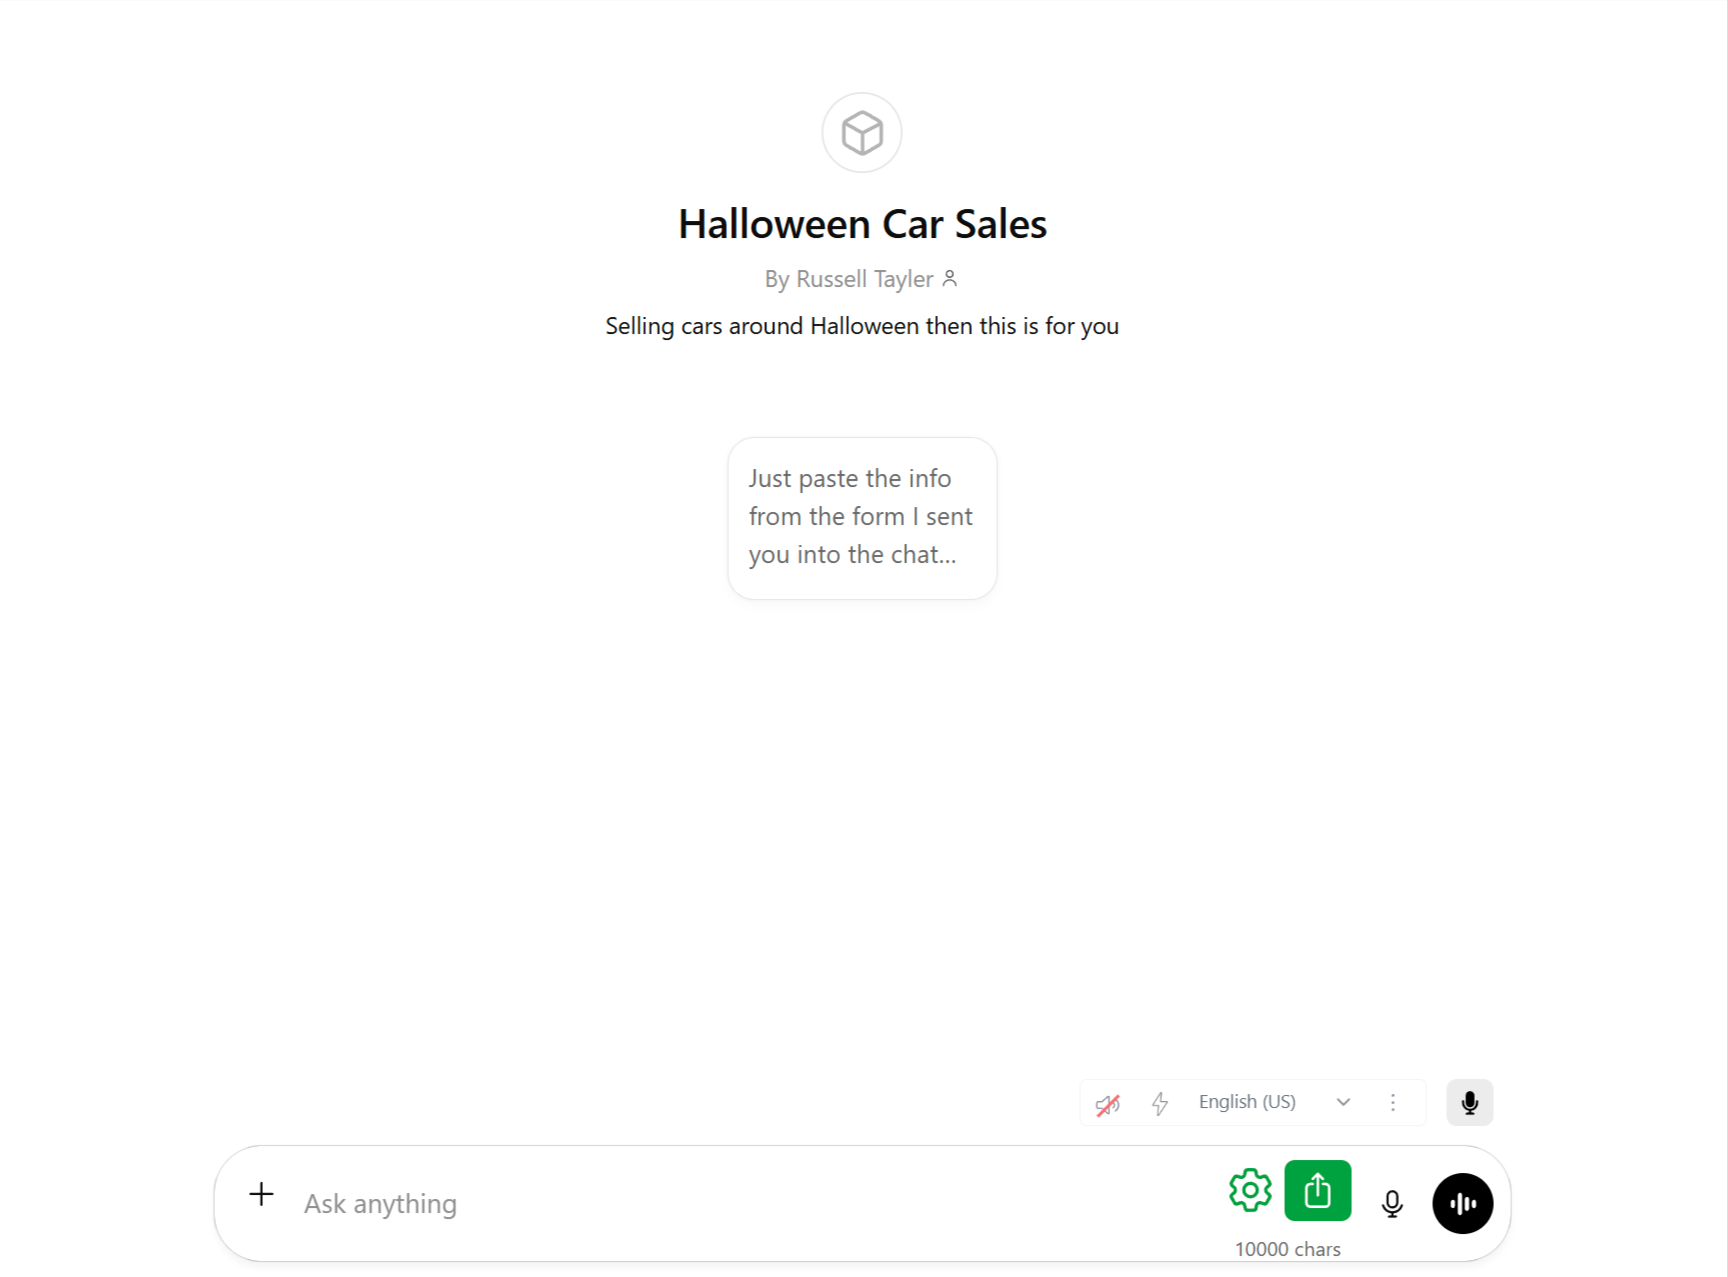Screen dimensions: 1728x1277
Task: Start dictation with input bar microphone
Action: click(1391, 1203)
